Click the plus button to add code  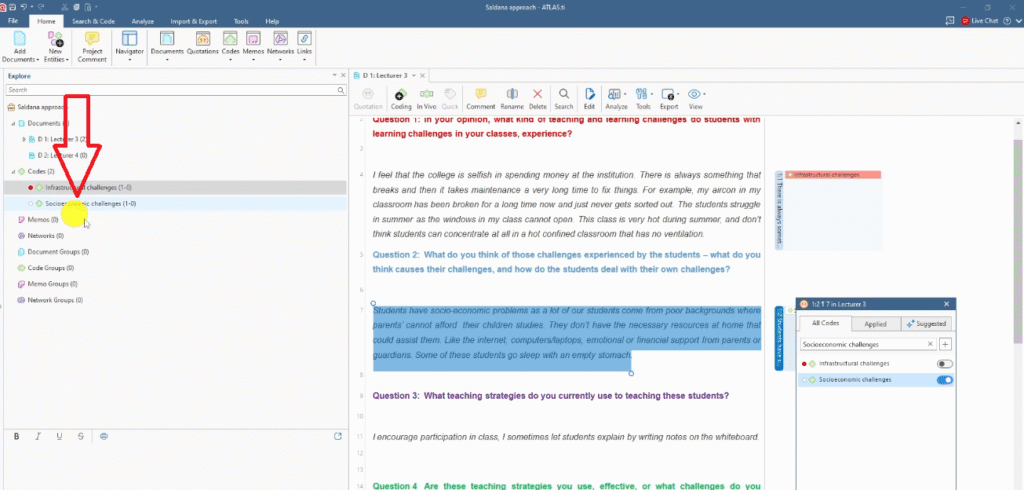[945, 344]
